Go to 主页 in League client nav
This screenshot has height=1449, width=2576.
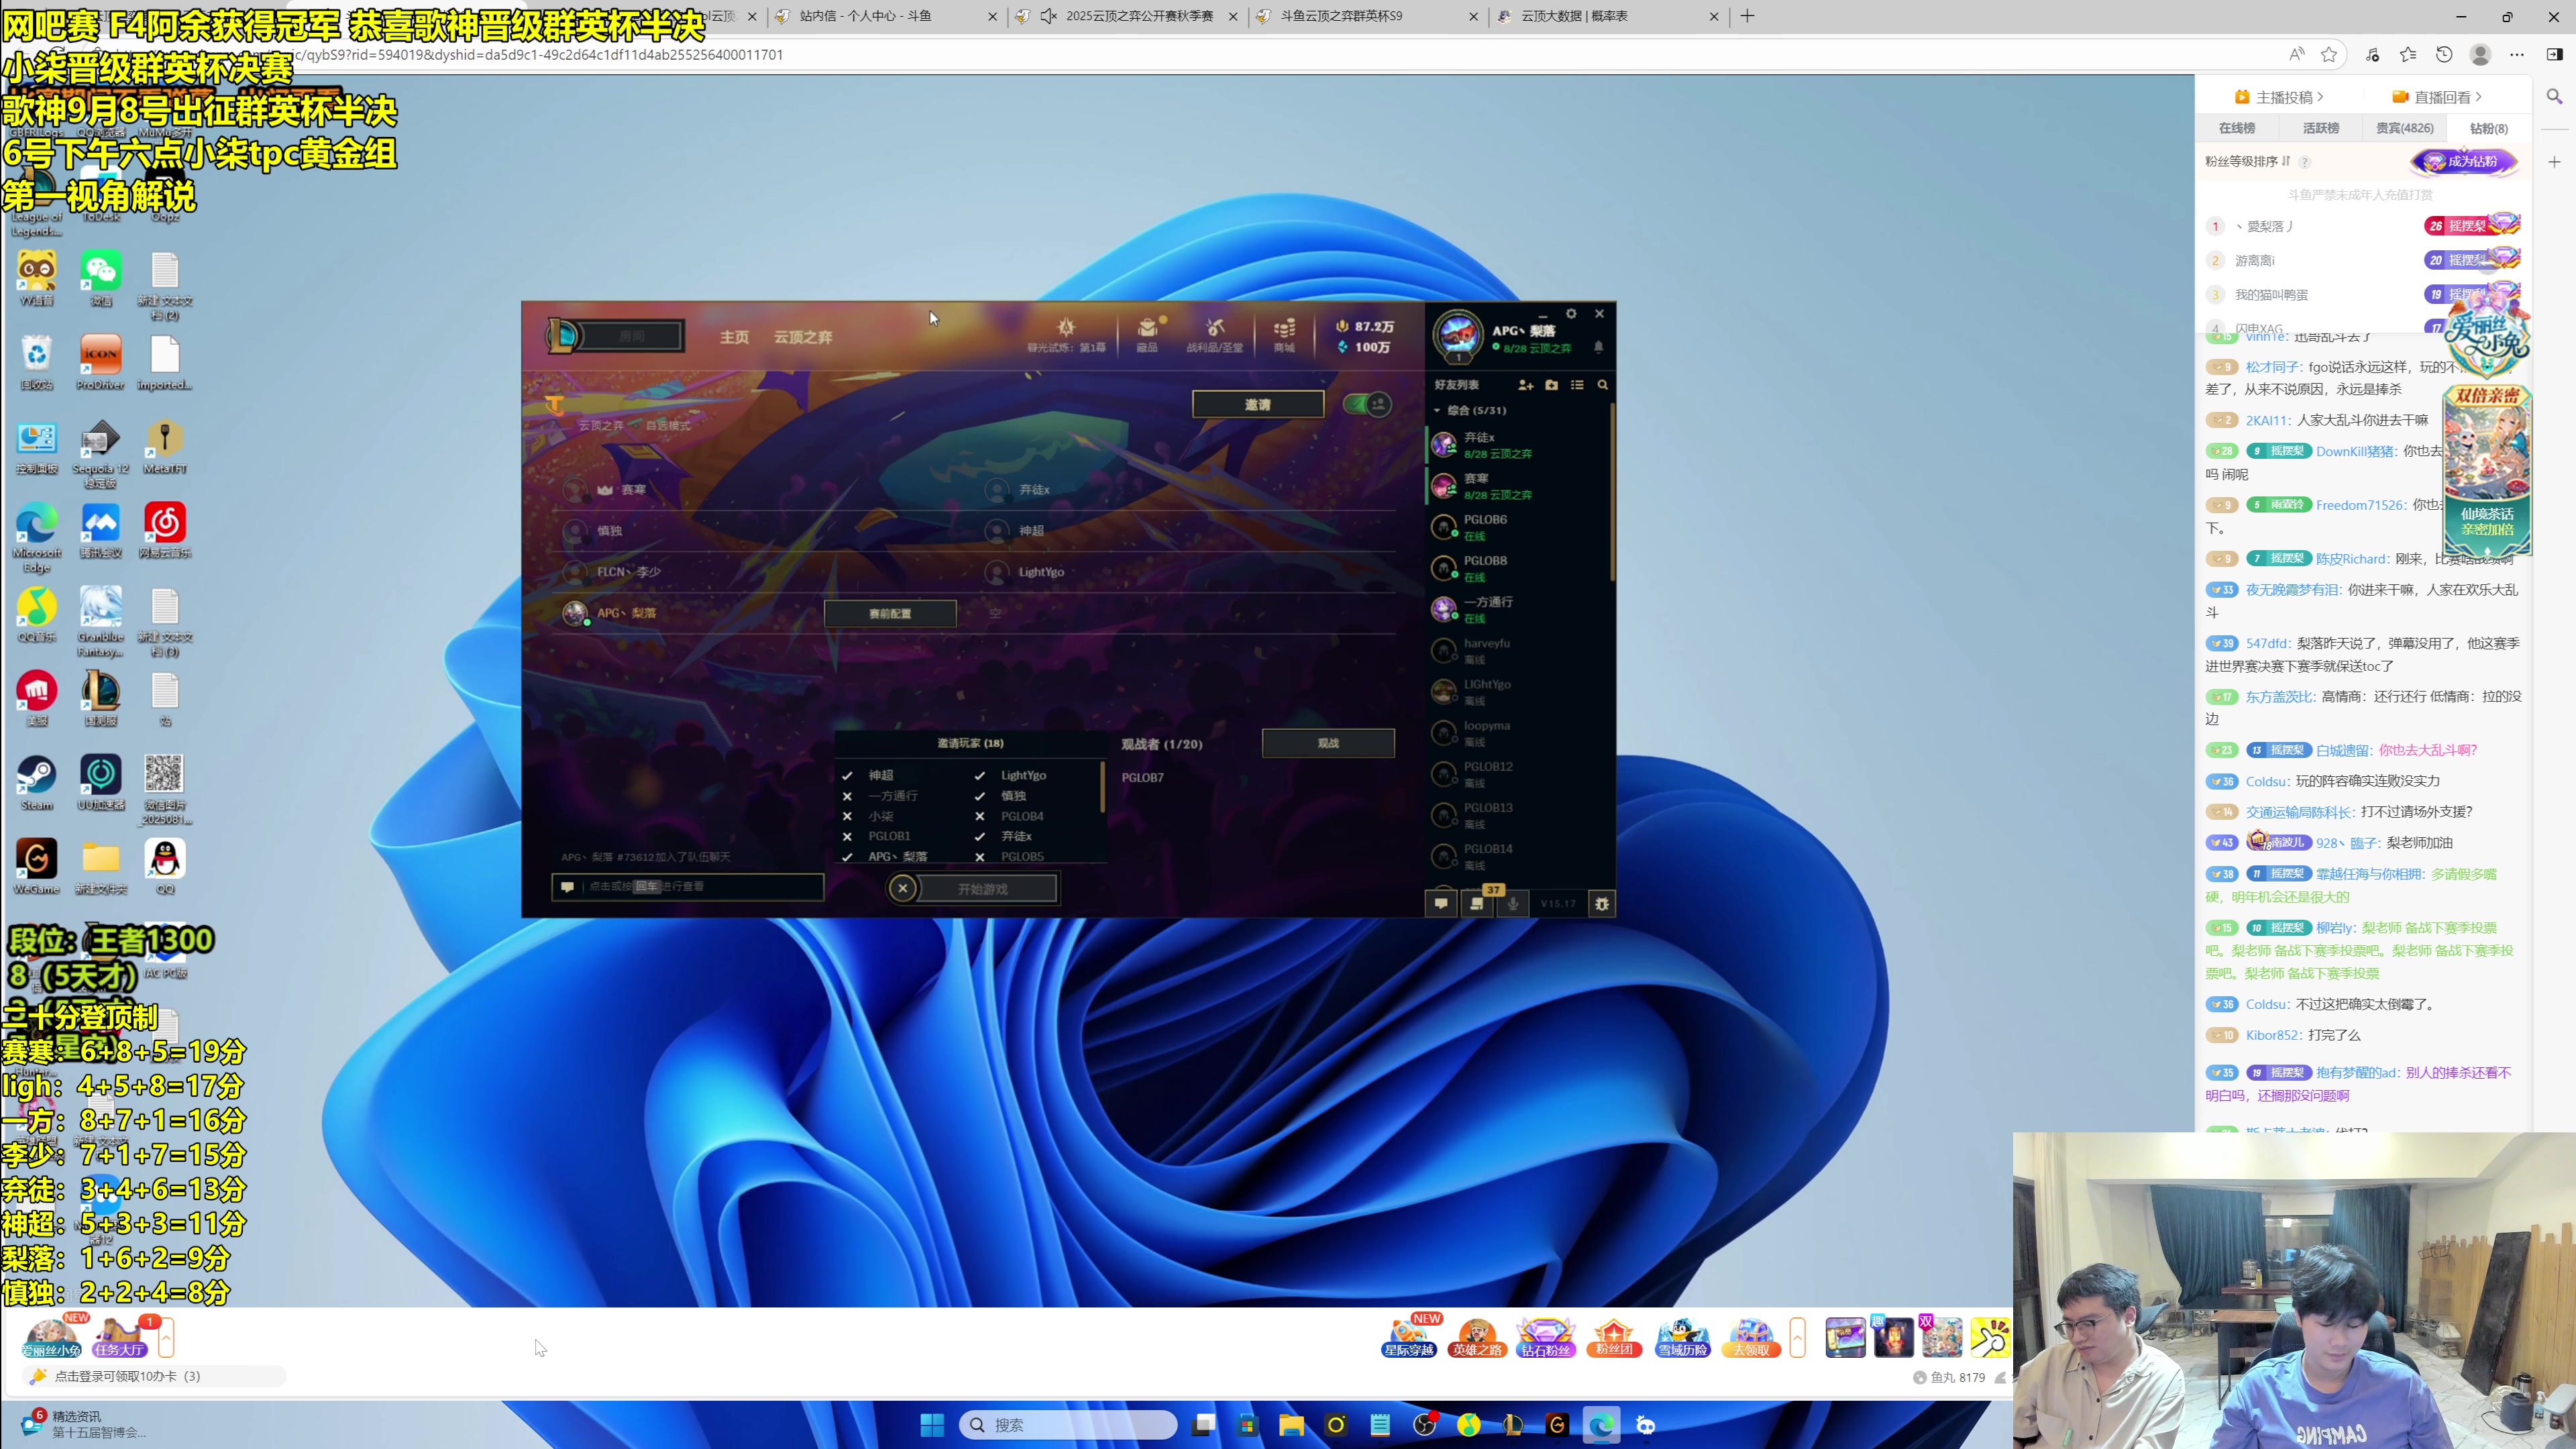pos(734,337)
